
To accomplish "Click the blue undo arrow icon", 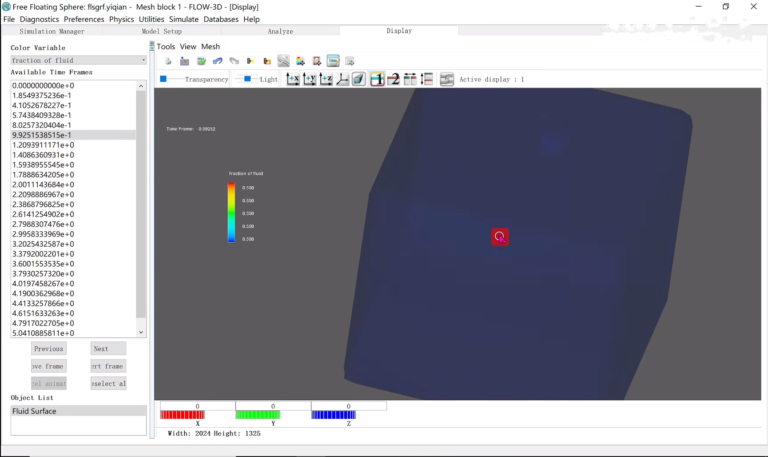I will tap(217, 61).
